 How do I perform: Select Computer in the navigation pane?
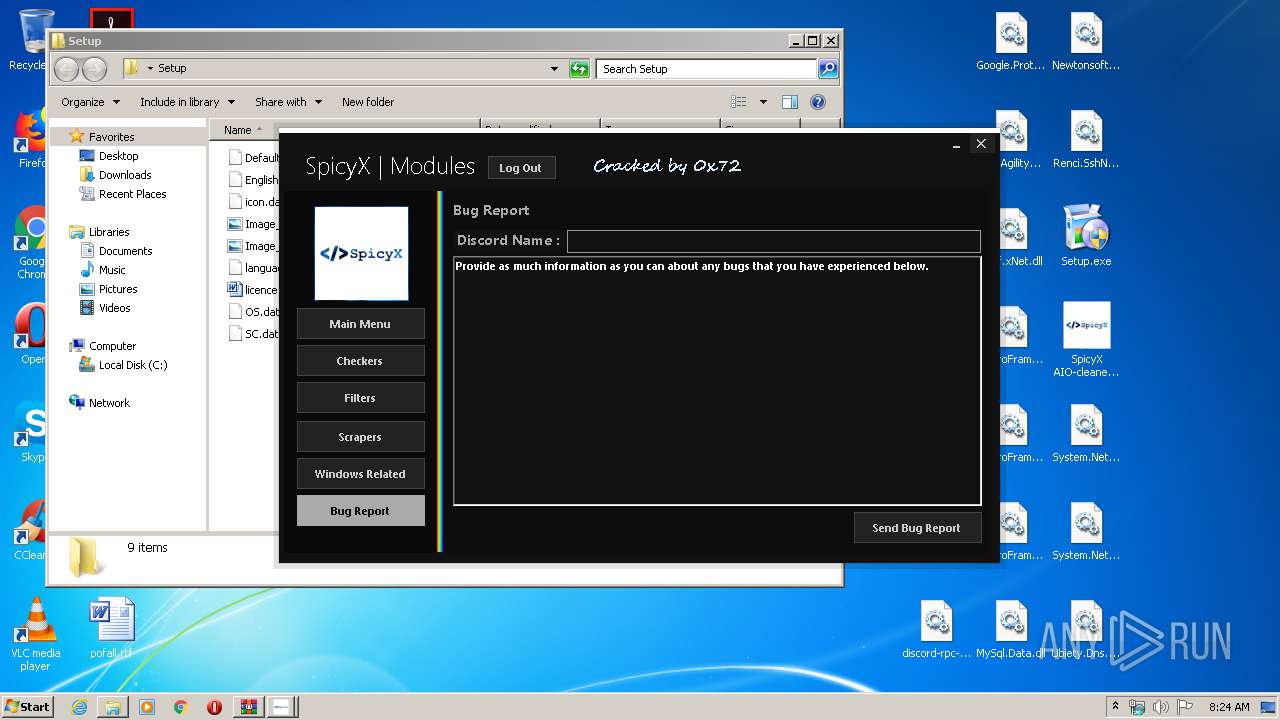112,346
